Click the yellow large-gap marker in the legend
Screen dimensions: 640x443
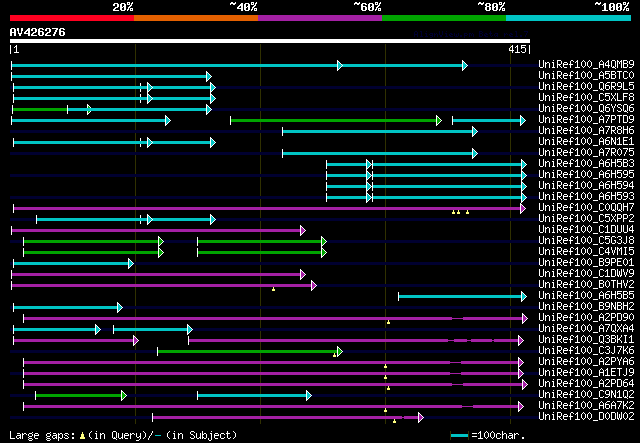[x=82, y=436]
